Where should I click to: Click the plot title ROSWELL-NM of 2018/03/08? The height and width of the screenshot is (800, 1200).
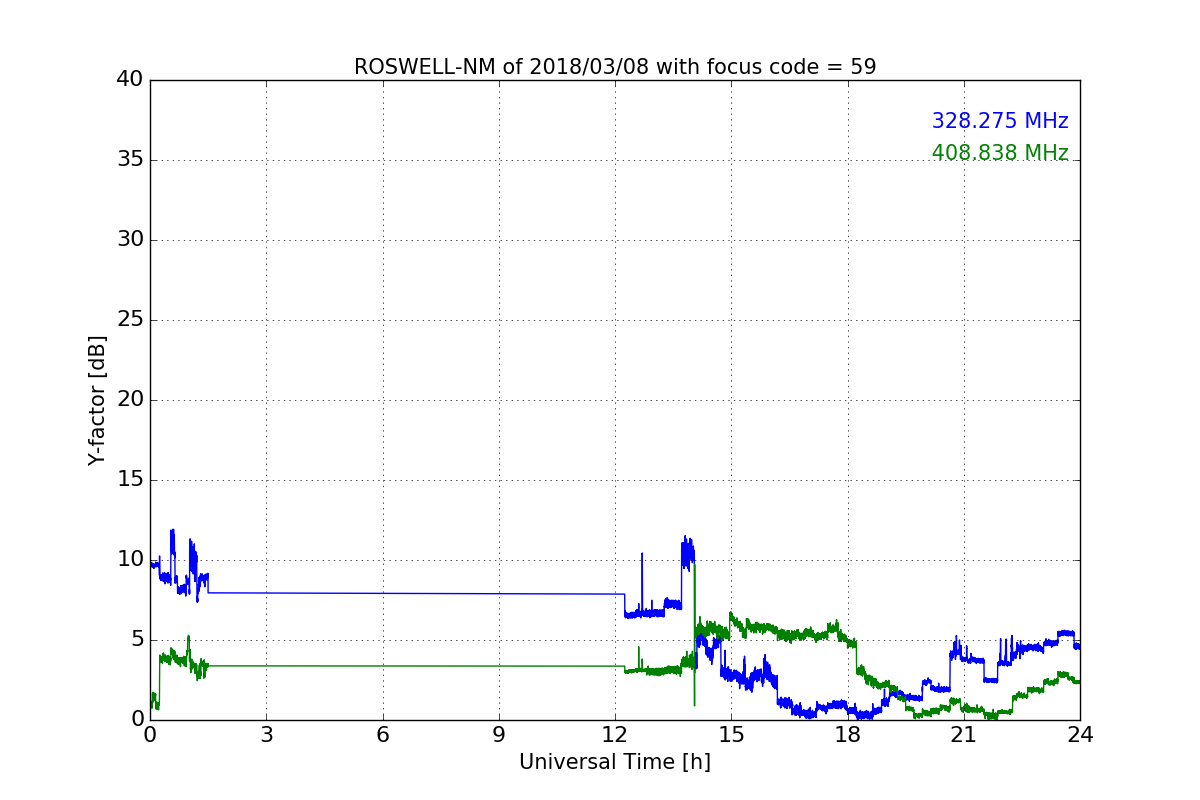pos(615,67)
